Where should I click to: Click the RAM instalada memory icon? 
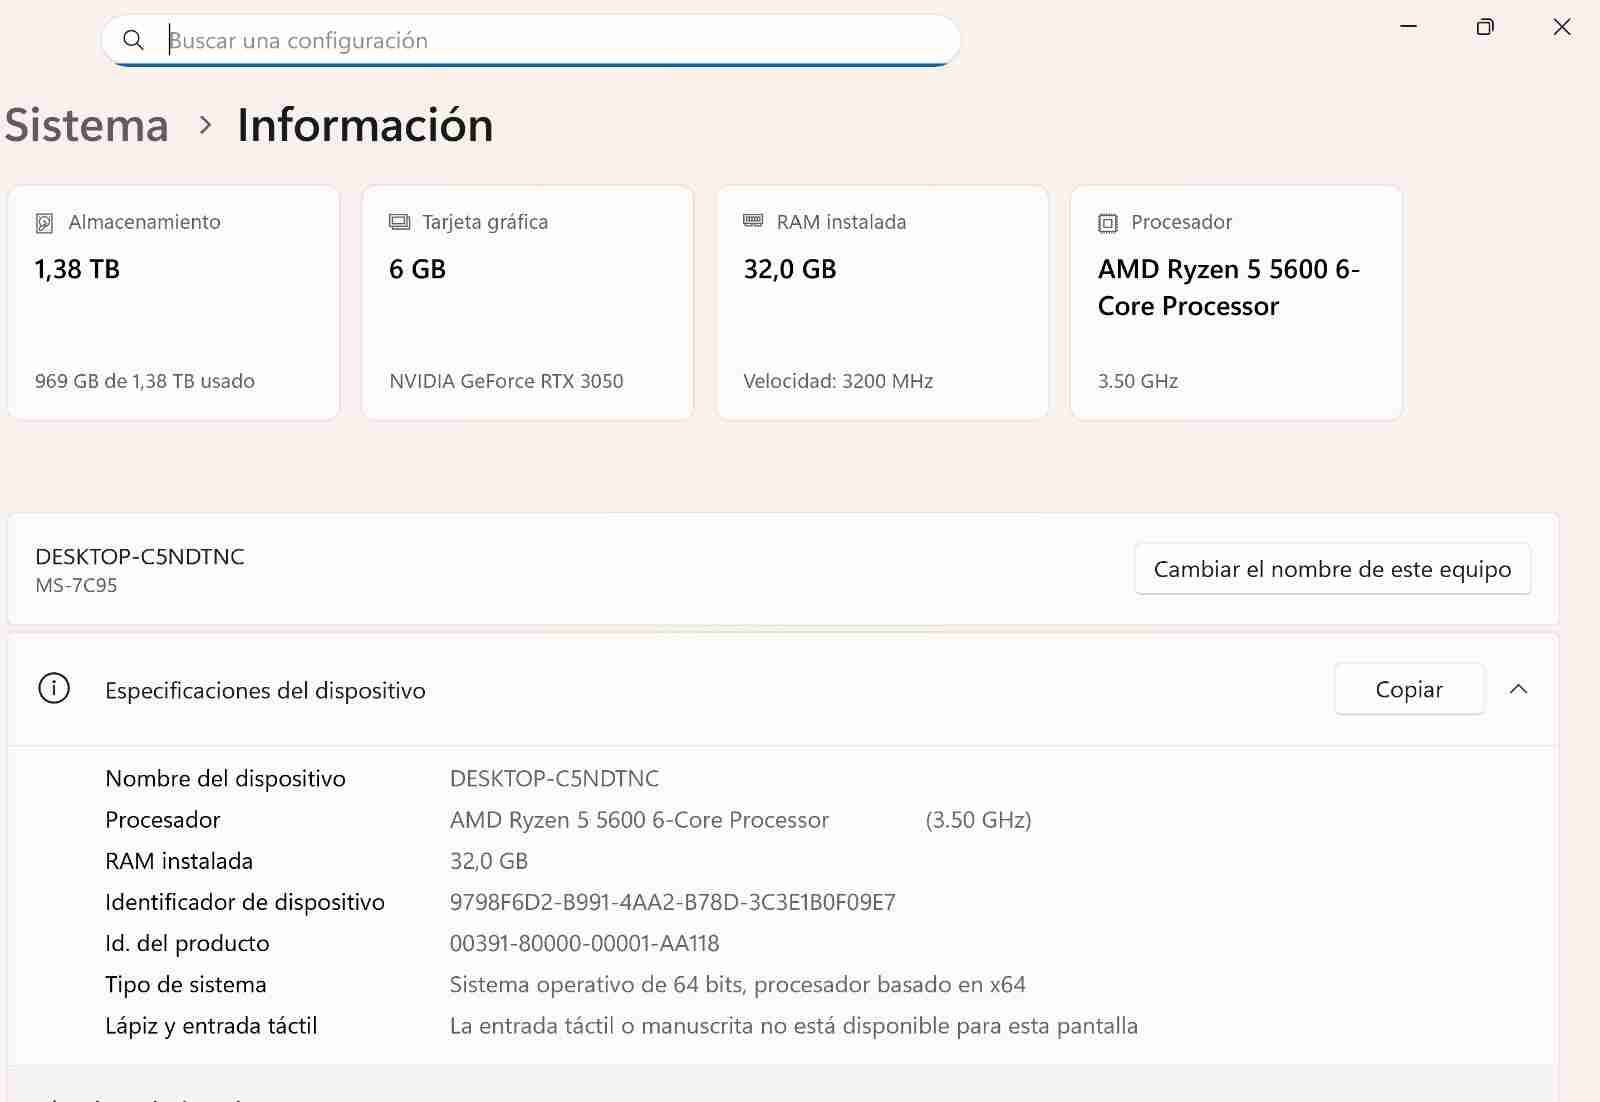point(753,221)
